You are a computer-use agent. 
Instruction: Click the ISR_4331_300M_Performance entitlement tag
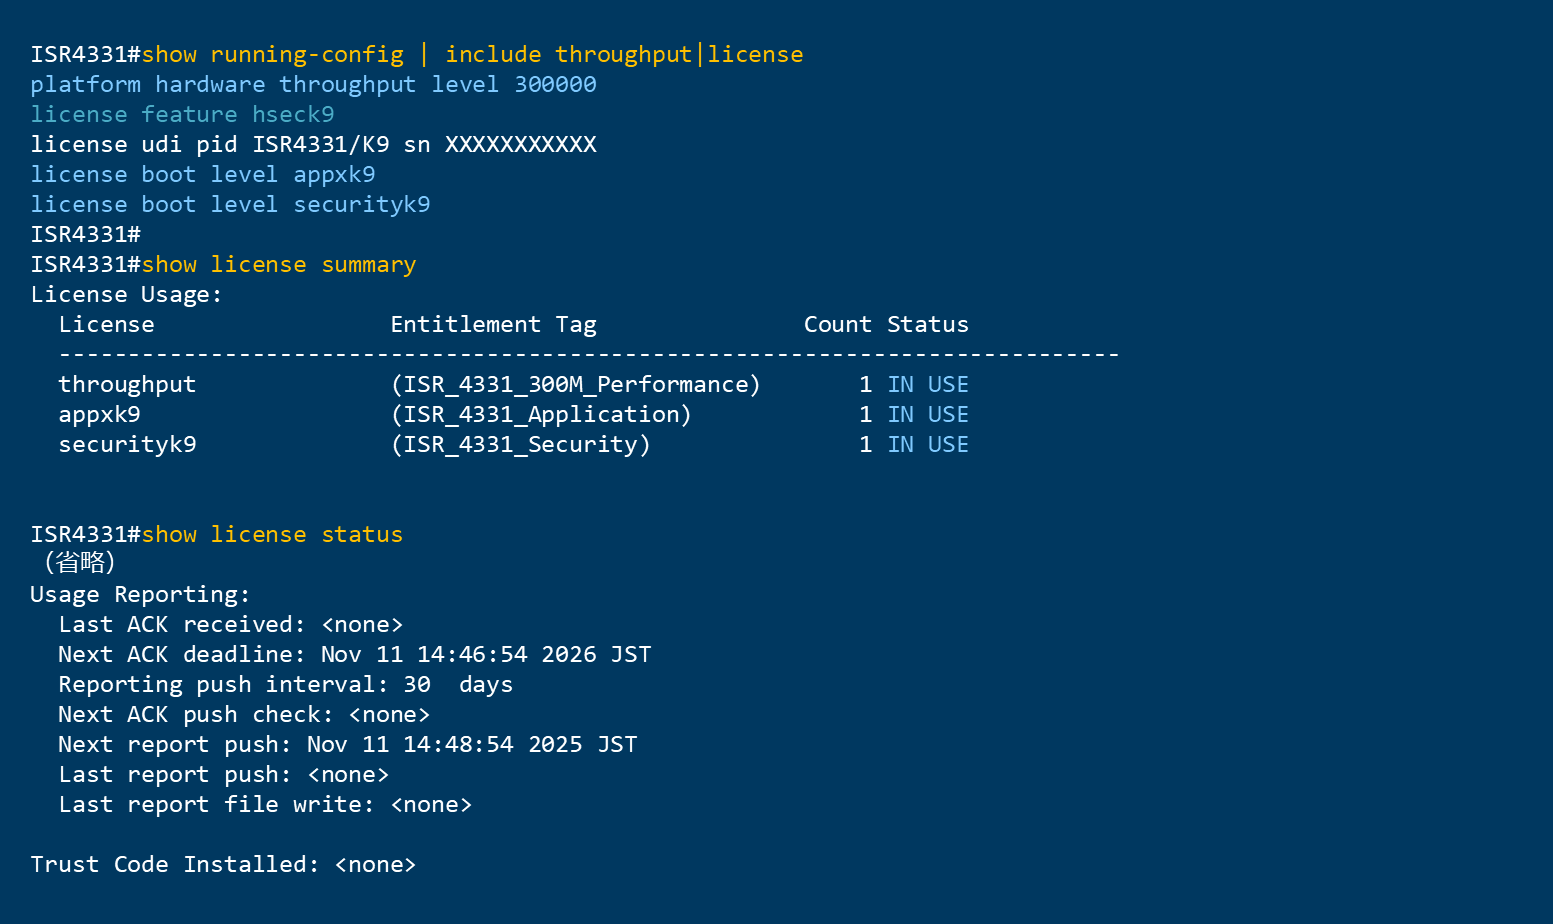click(x=575, y=385)
